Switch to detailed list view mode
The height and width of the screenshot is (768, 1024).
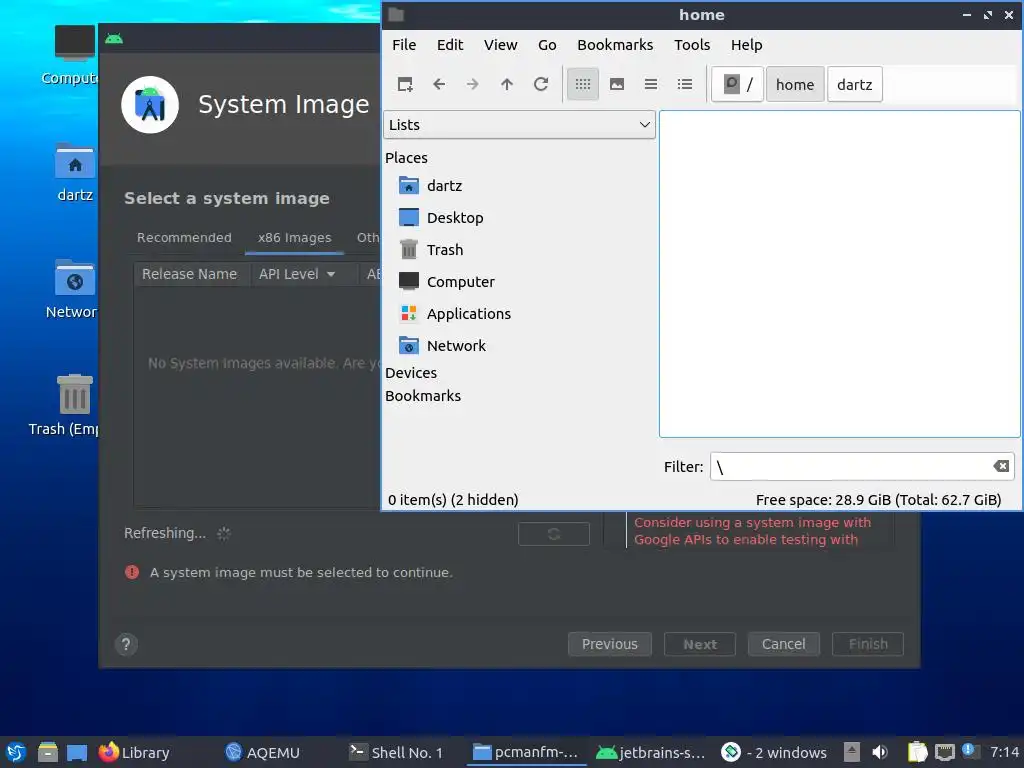pyautogui.click(x=684, y=84)
